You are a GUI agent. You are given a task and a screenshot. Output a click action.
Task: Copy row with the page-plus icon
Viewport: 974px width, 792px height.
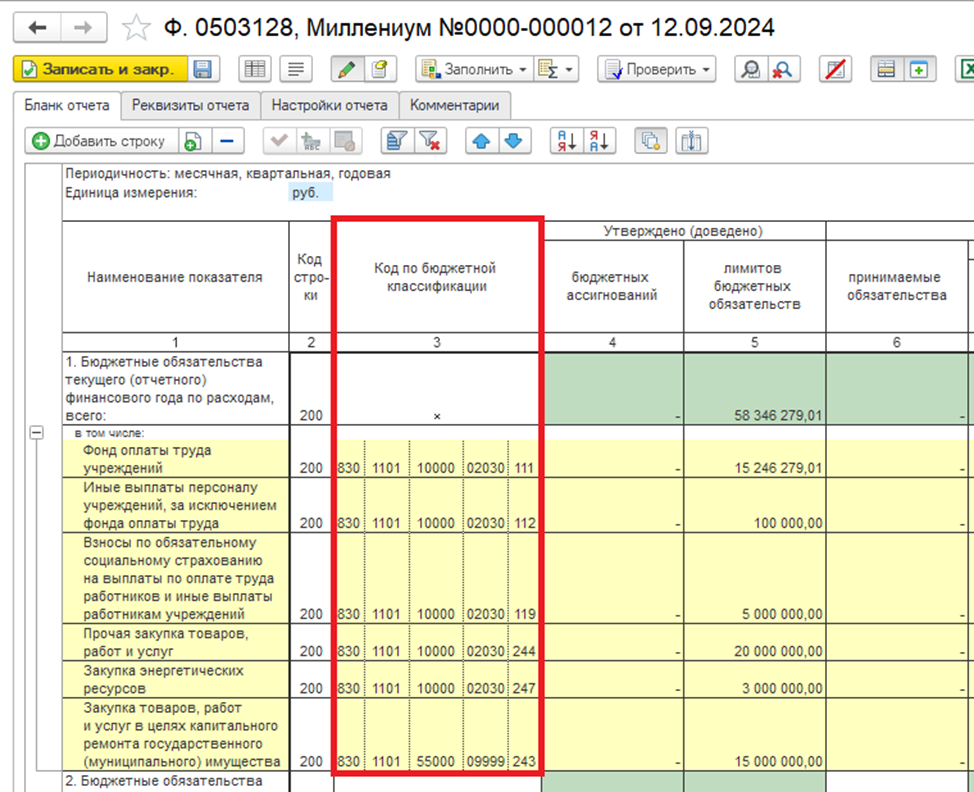click(x=195, y=141)
